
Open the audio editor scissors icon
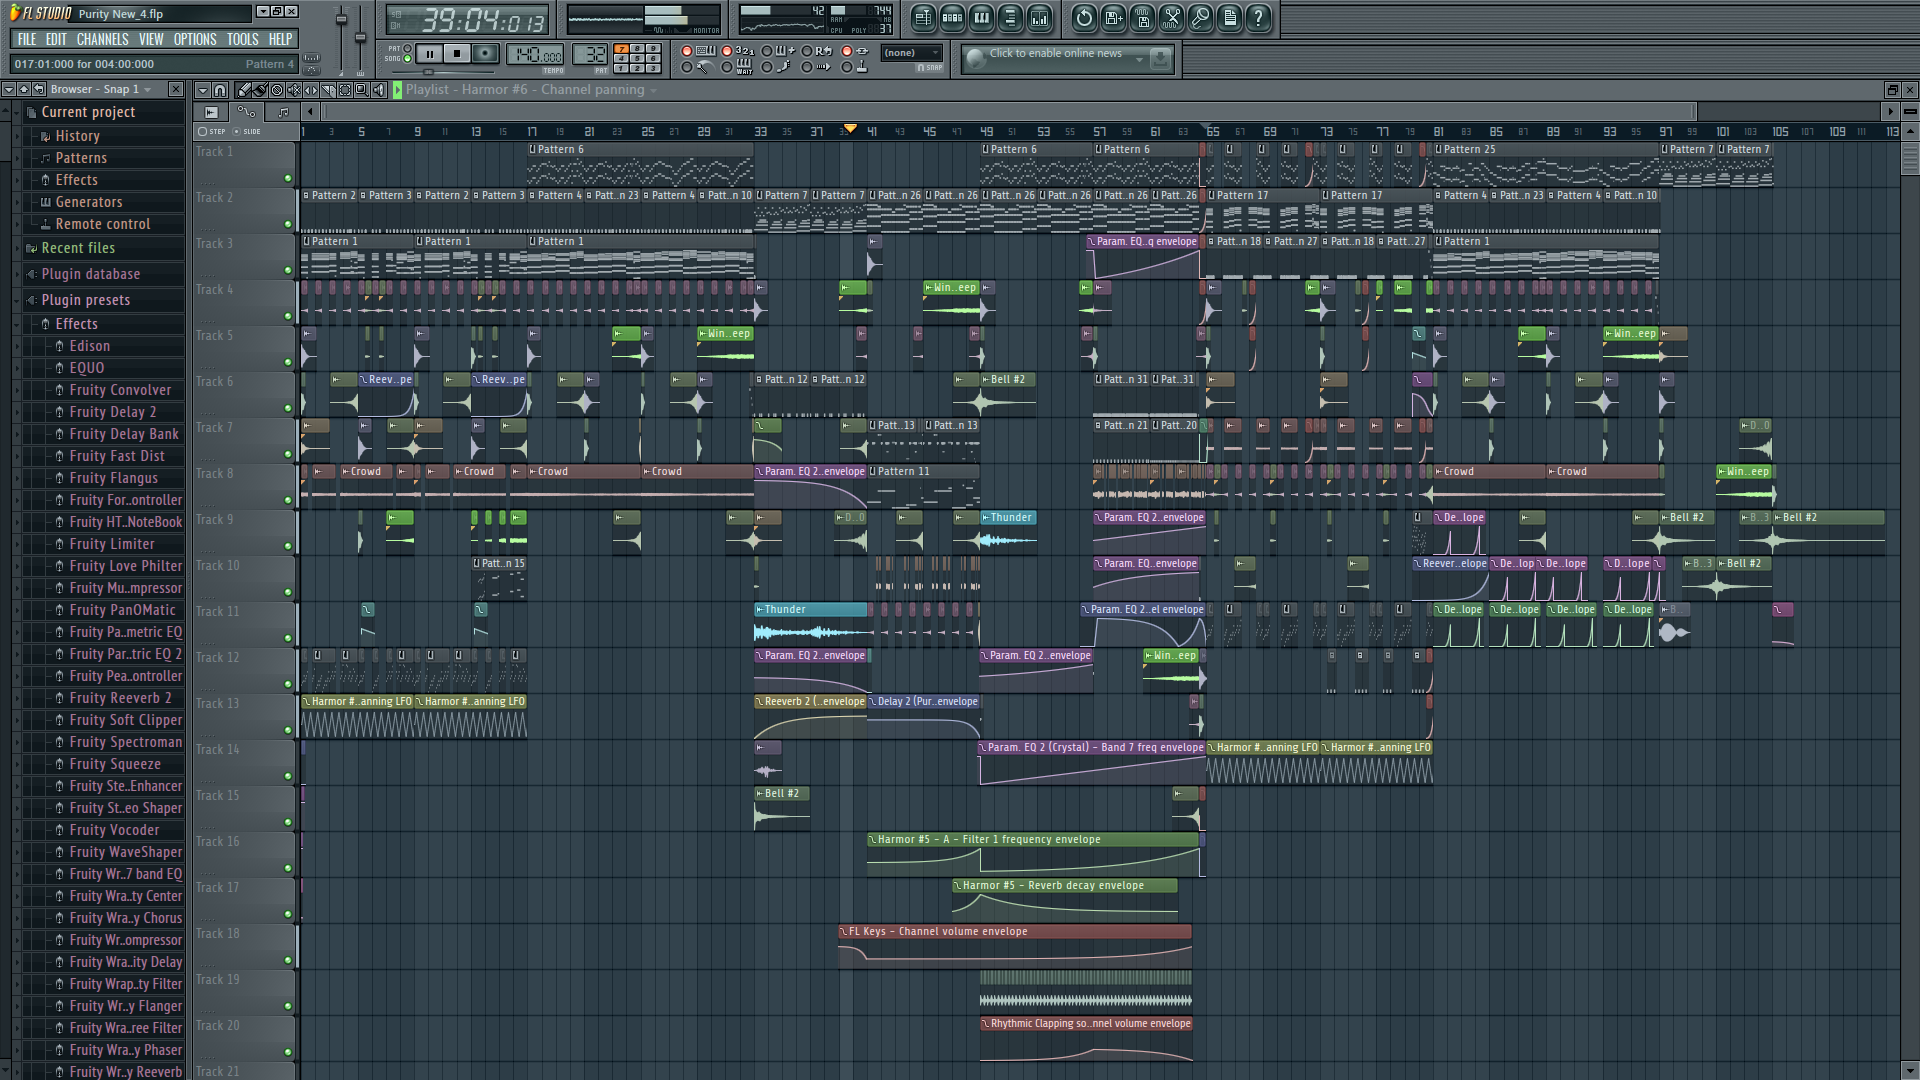pyautogui.click(x=1171, y=17)
